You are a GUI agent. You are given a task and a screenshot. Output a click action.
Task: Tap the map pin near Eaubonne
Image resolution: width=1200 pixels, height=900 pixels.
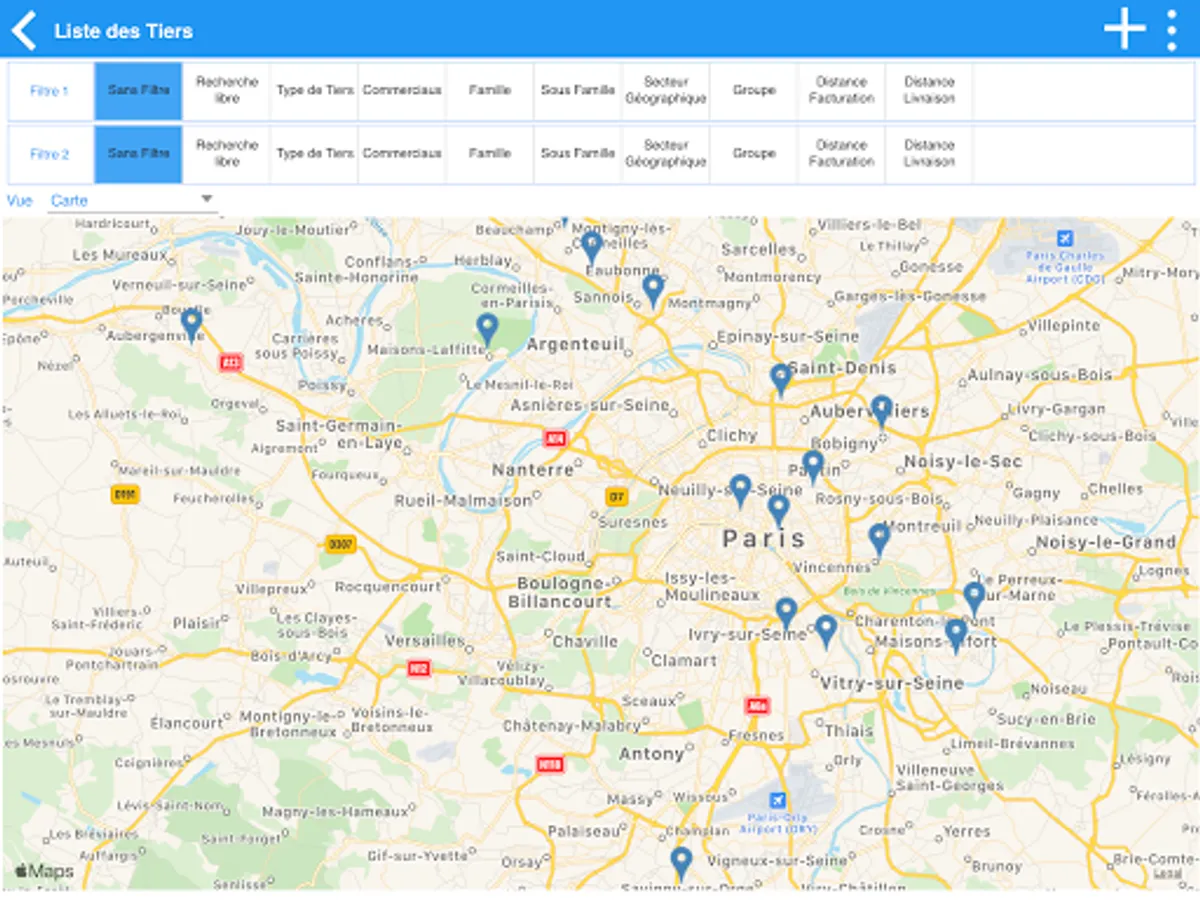[x=592, y=248]
